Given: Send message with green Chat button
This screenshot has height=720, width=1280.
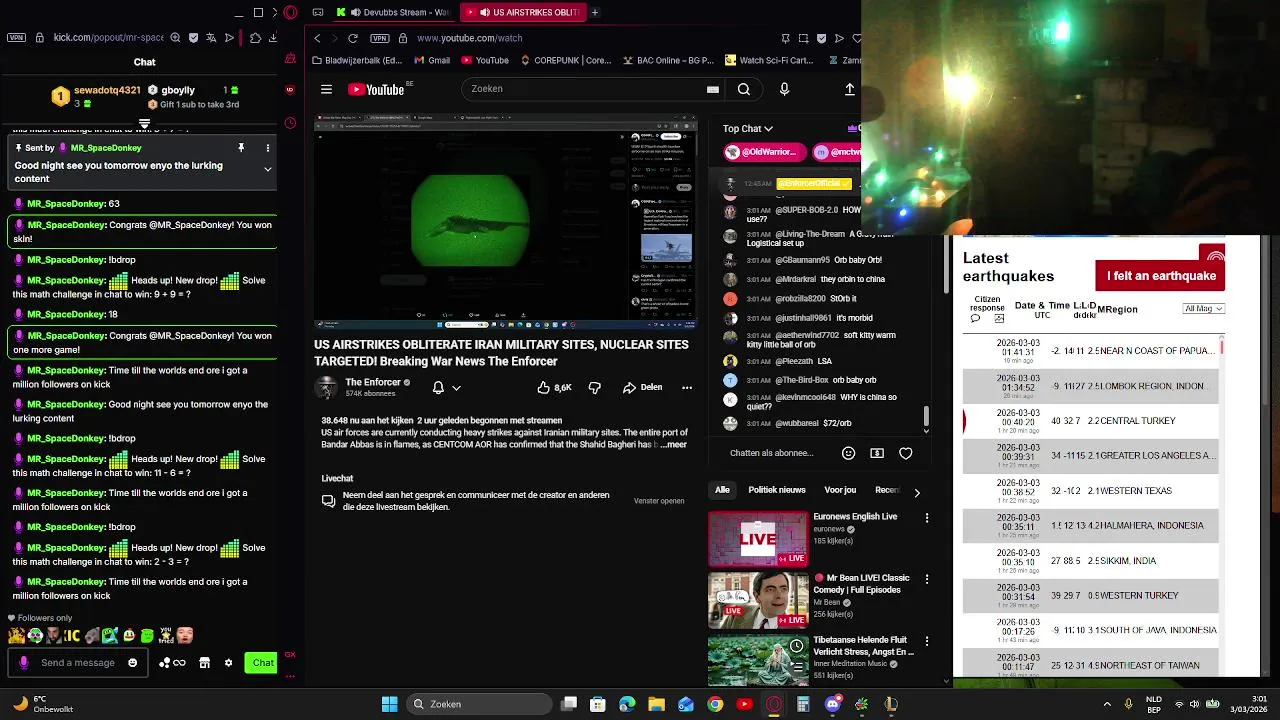Looking at the screenshot, I should pyautogui.click(x=262, y=662).
